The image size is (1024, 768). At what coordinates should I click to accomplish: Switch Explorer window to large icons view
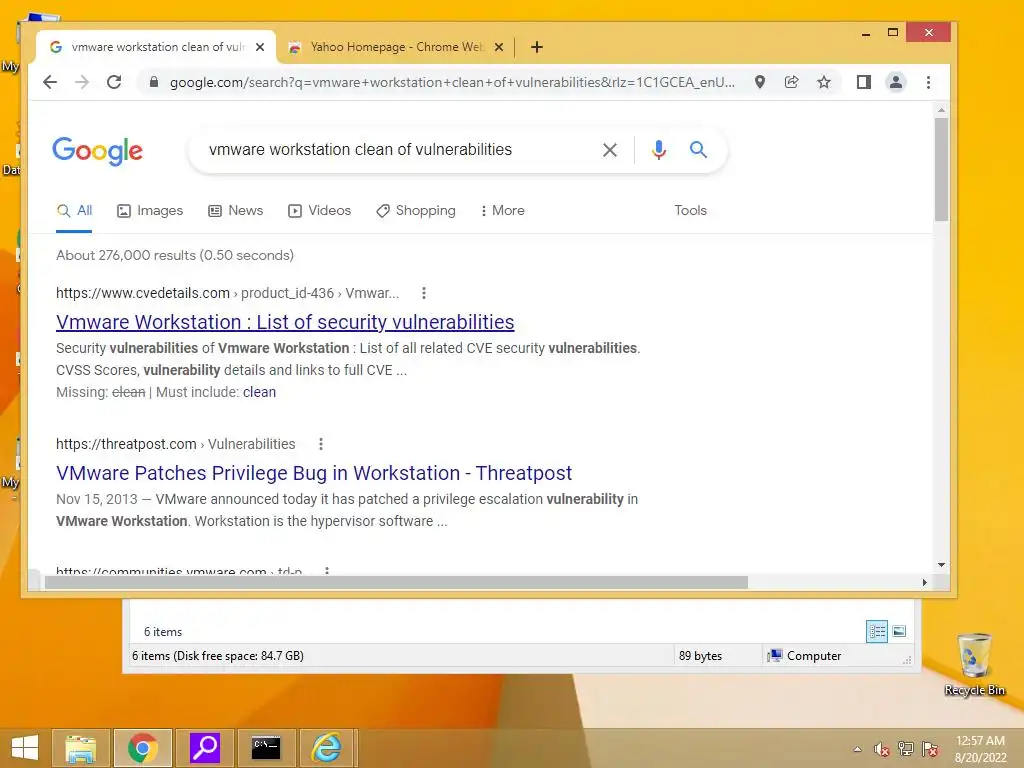pyautogui.click(x=899, y=631)
